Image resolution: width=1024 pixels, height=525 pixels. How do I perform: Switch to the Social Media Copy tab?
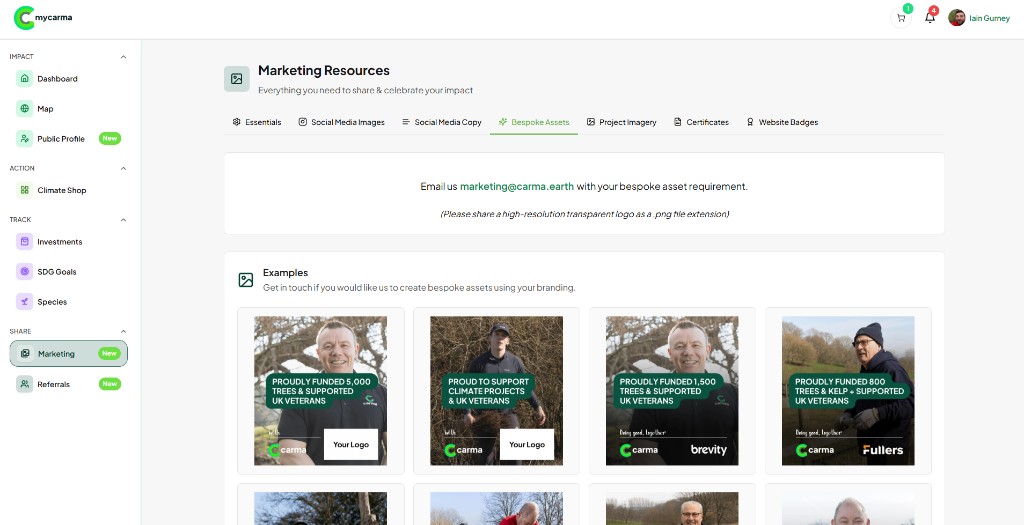click(x=441, y=122)
